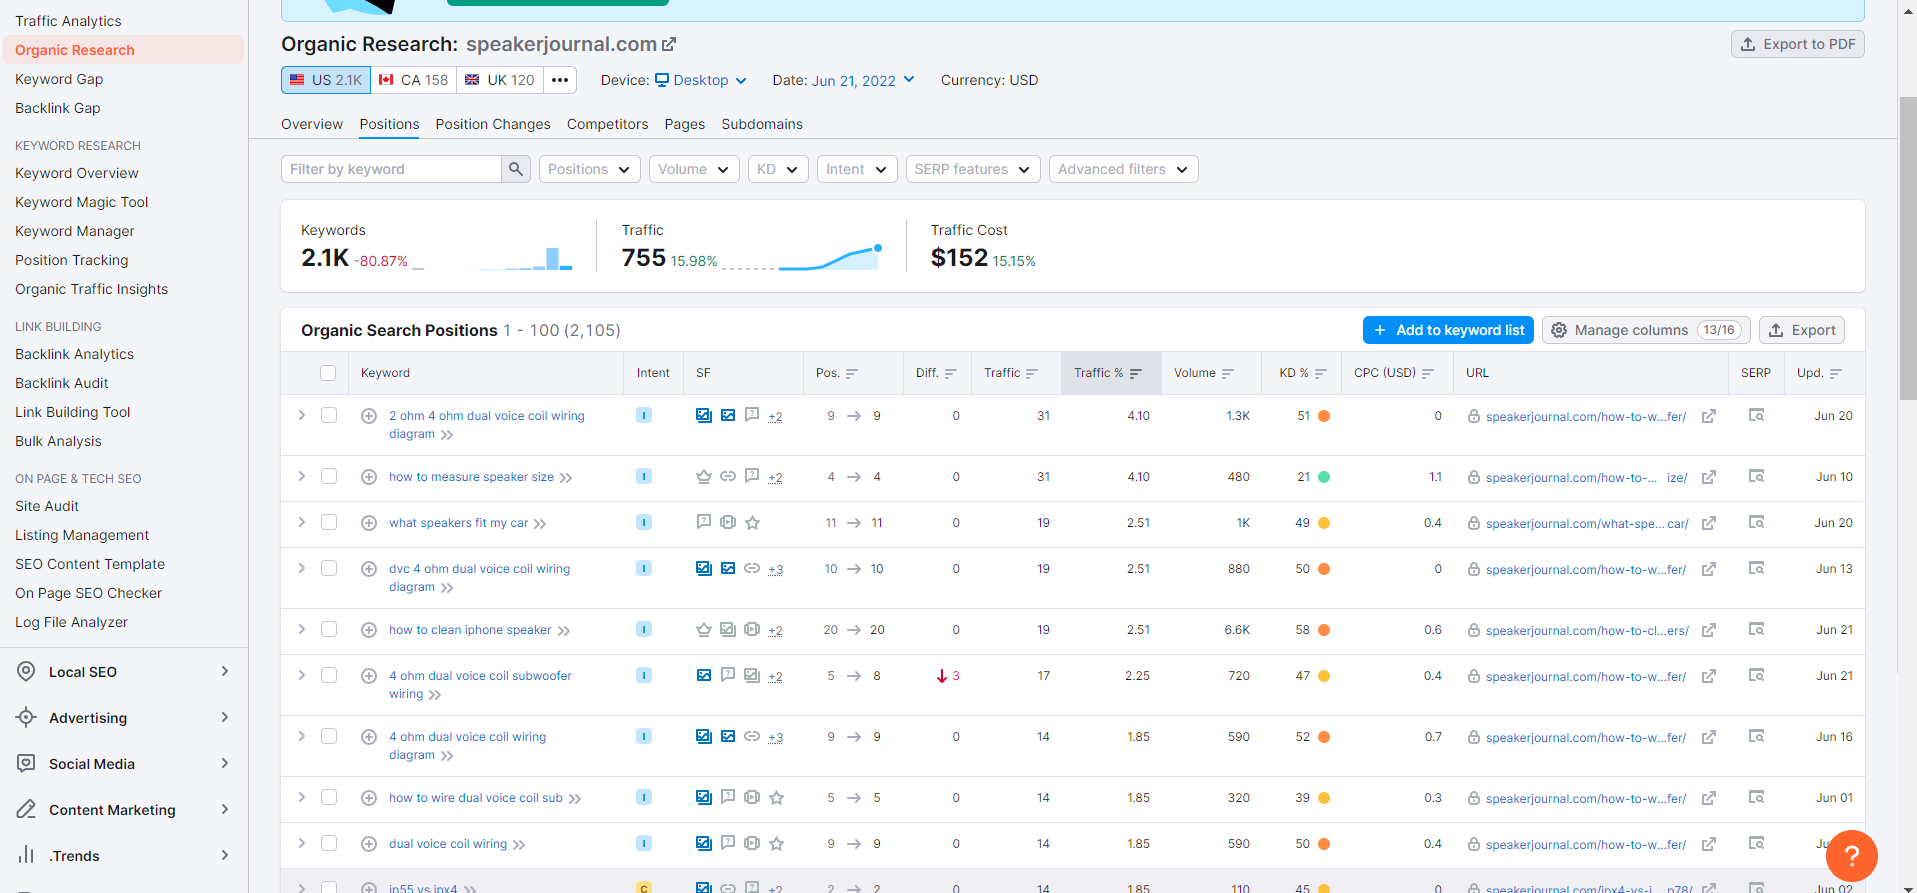Open the Advanced filters dropdown

click(x=1123, y=169)
